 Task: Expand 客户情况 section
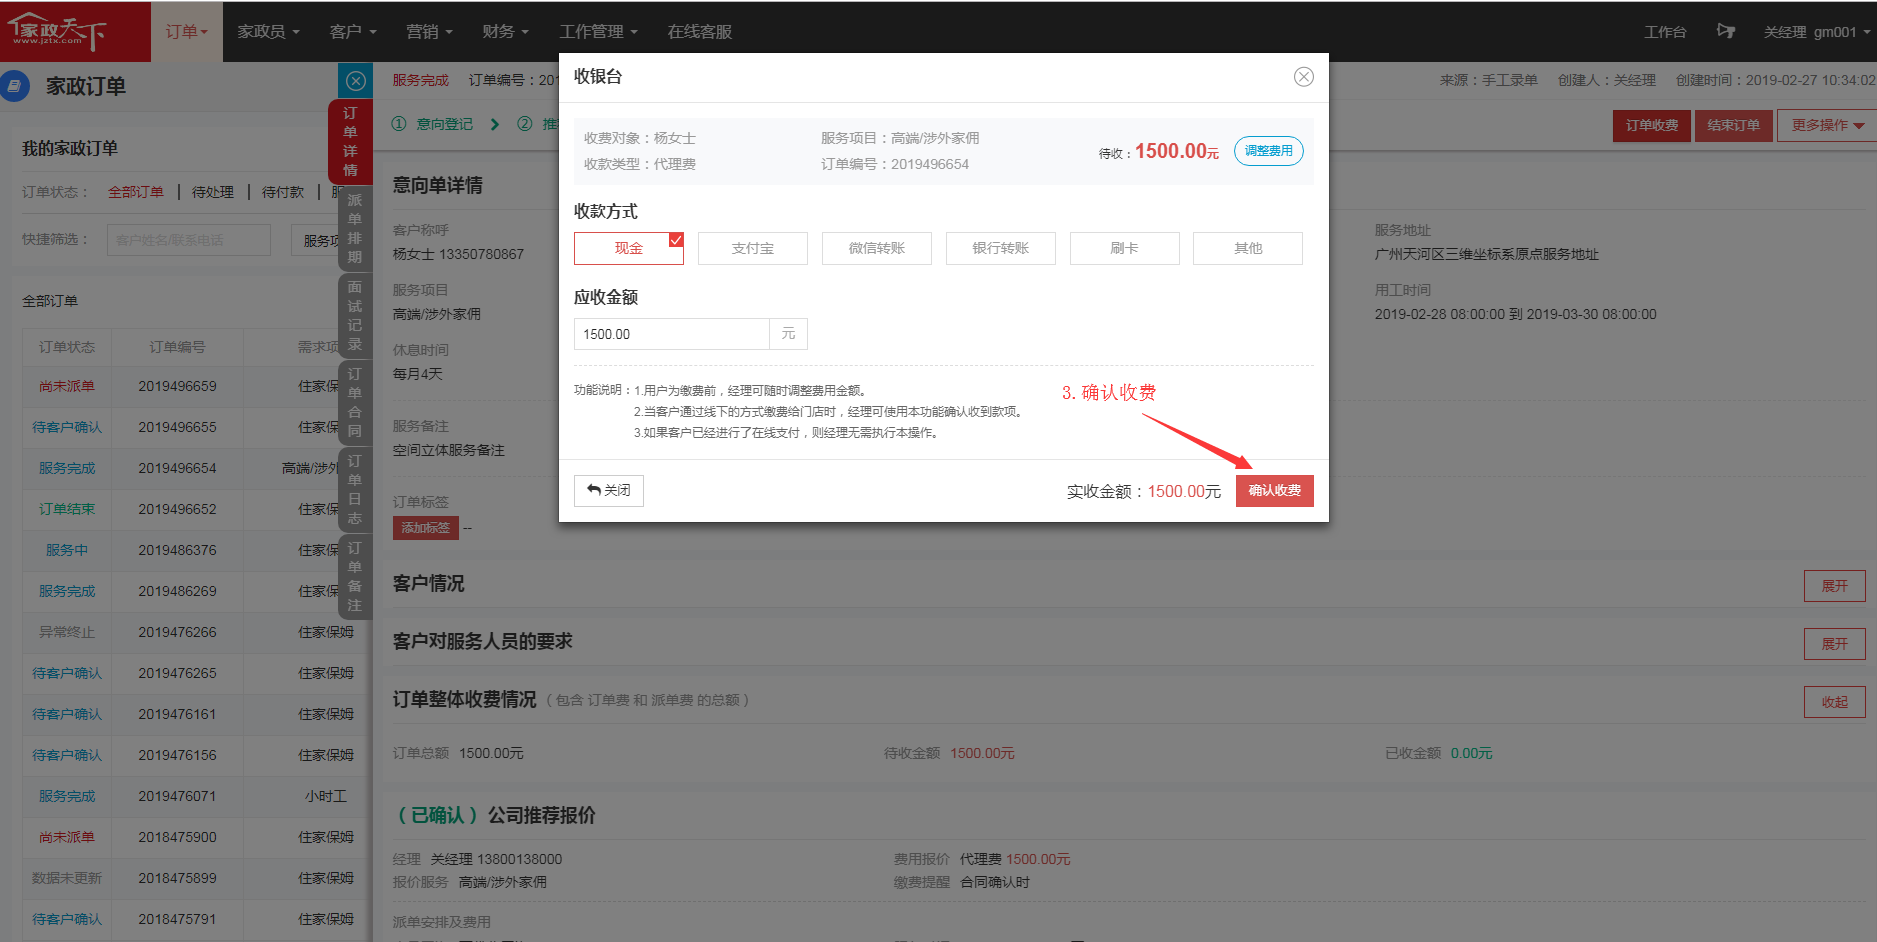click(x=1834, y=586)
